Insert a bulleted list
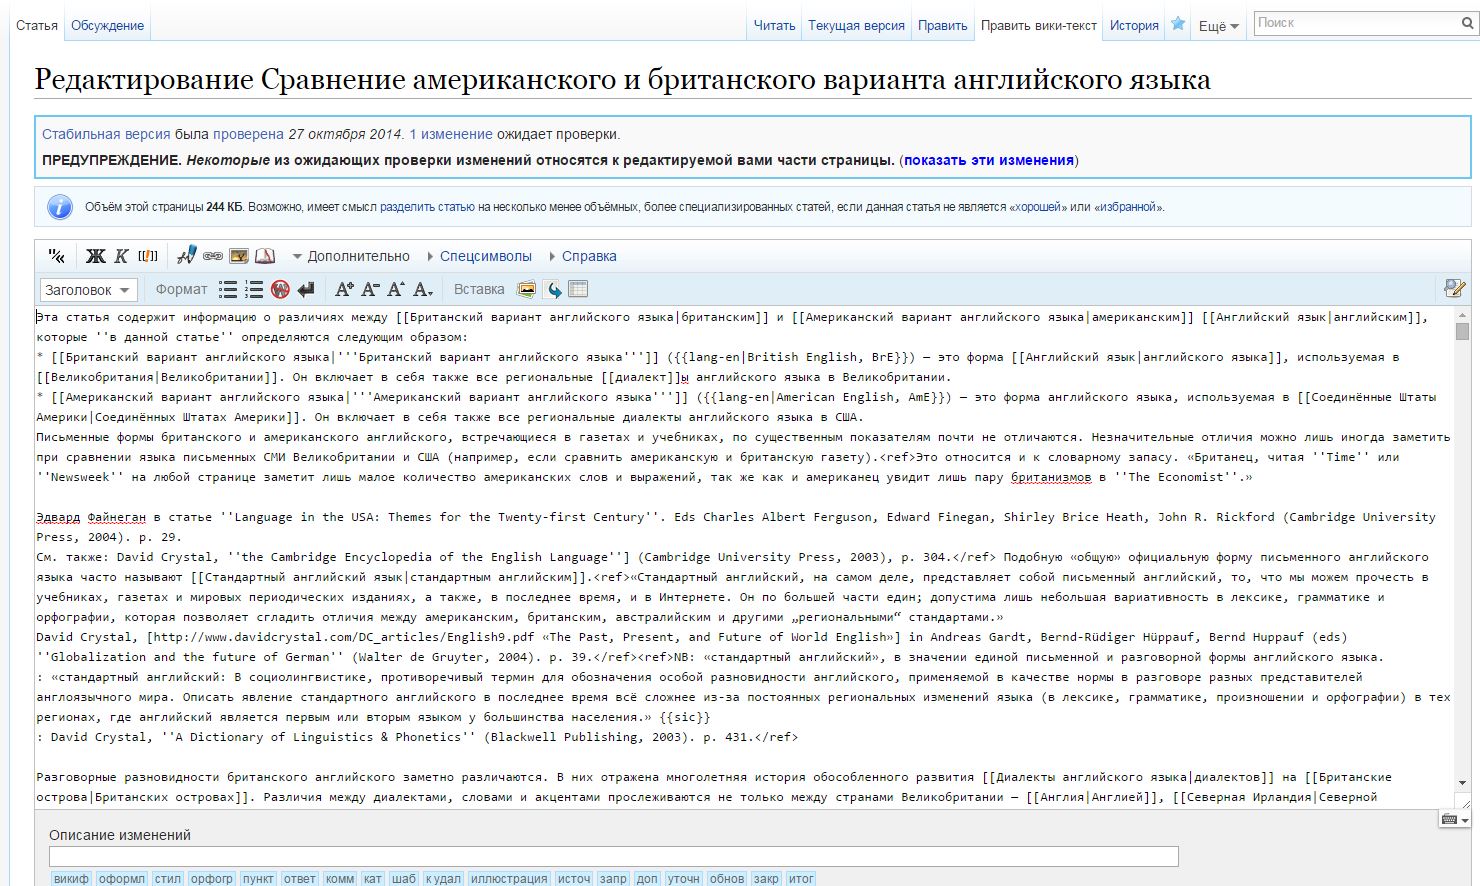The height and width of the screenshot is (886, 1480). (228, 289)
